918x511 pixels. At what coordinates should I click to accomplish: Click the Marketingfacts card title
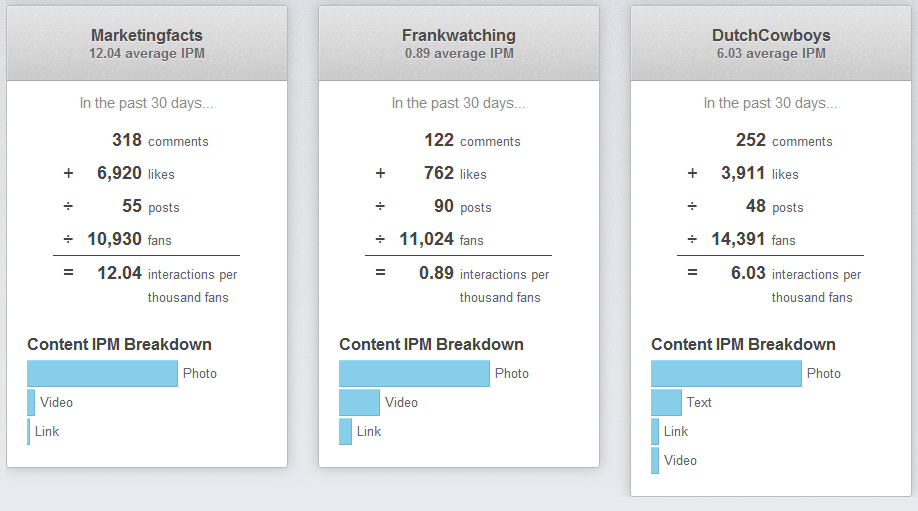pos(146,35)
